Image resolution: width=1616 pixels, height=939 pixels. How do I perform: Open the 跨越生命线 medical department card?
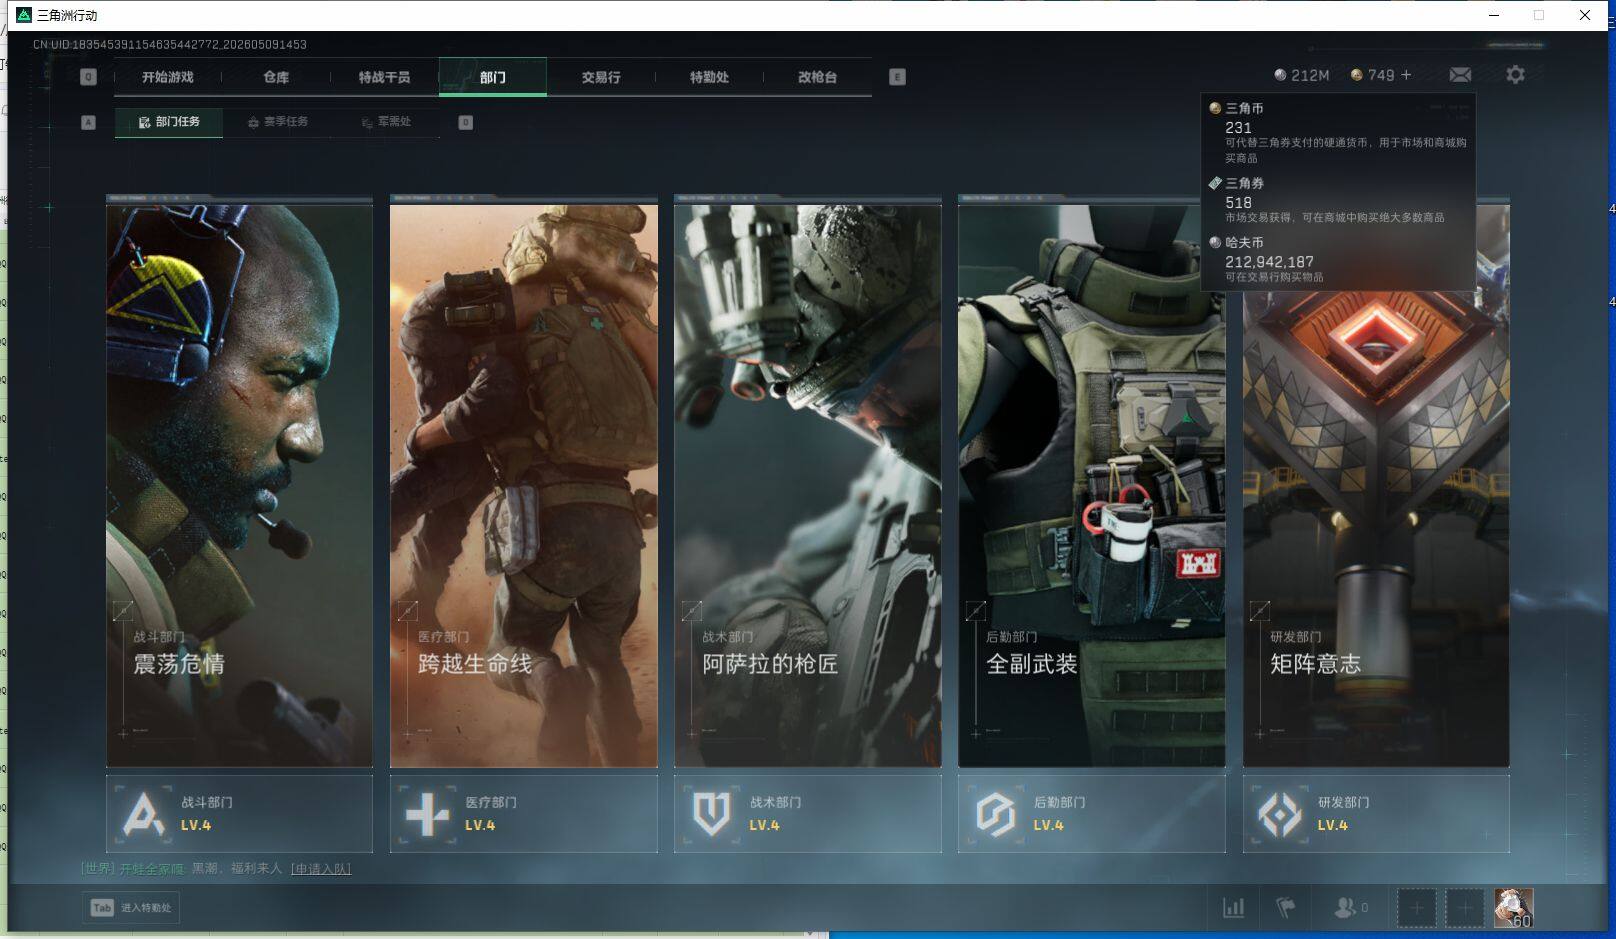point(523,486)
